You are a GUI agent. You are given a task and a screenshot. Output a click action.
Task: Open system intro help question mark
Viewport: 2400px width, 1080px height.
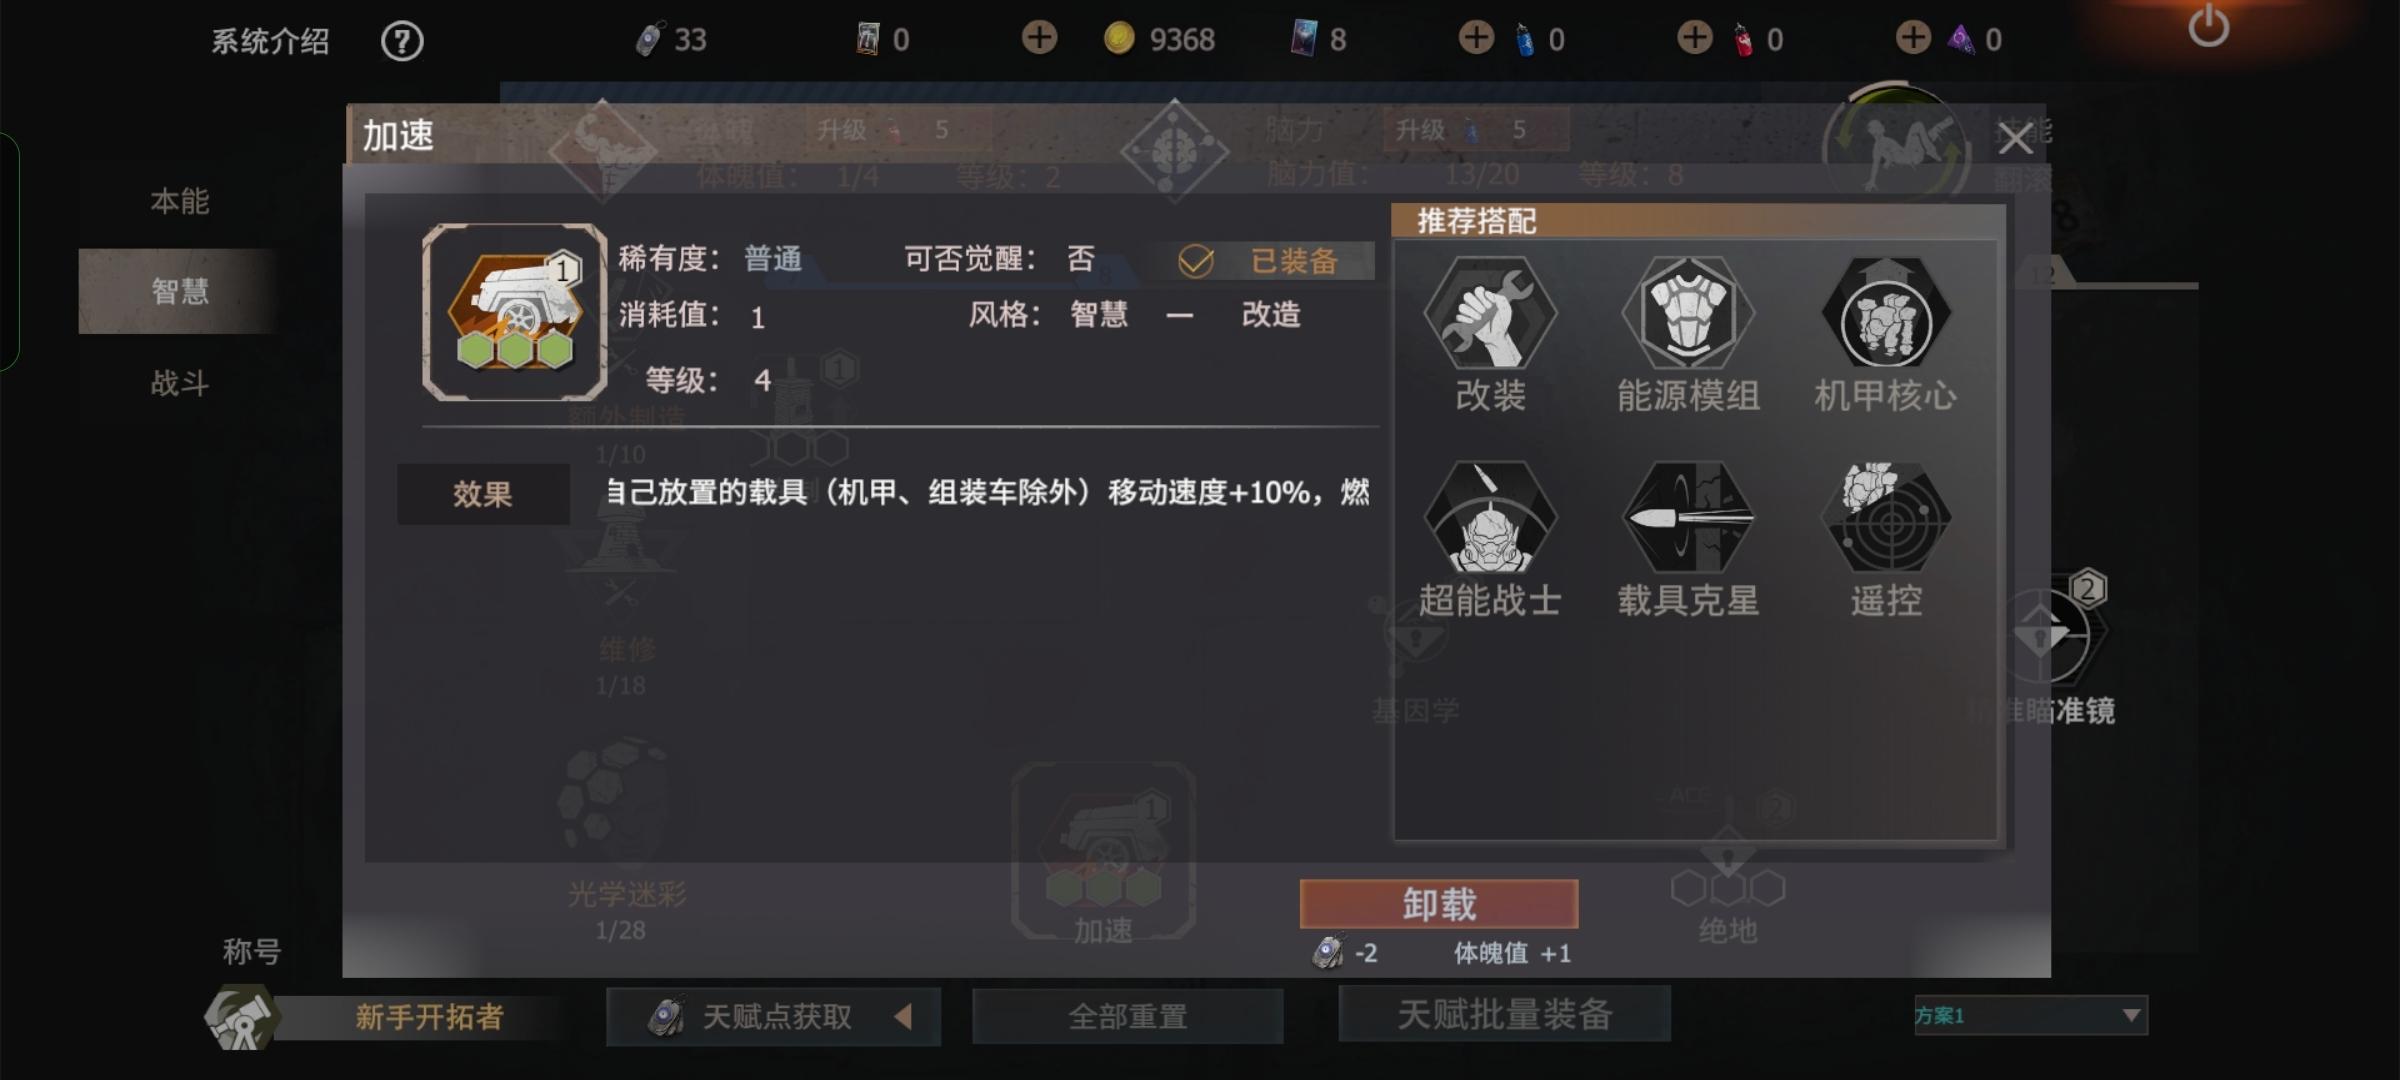pos(402,41)
